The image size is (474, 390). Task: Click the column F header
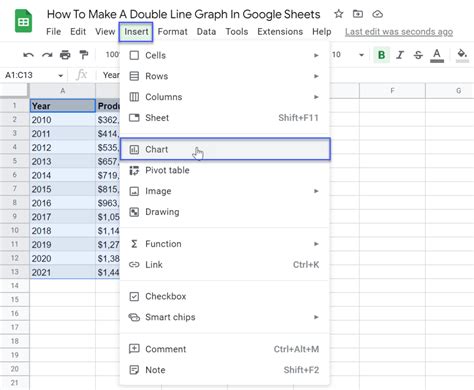pyautogui.click(x=392, y=90)
